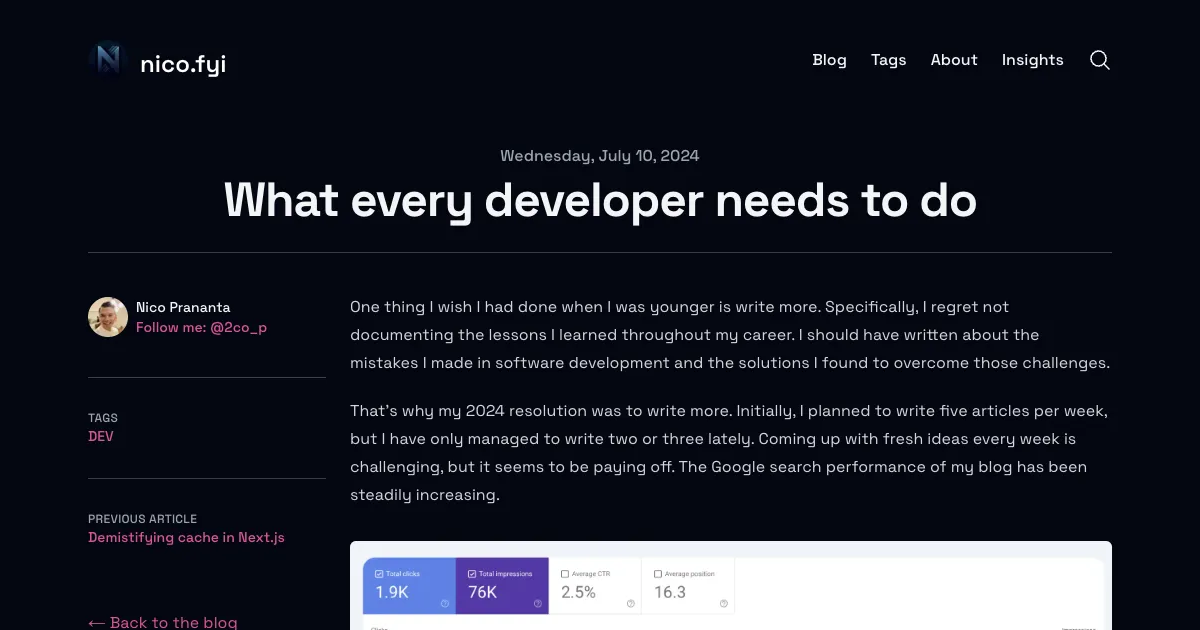Click Nico Prananta's profile picture
The height and width of the screenshot is (630, 1200).
(107, 317)
